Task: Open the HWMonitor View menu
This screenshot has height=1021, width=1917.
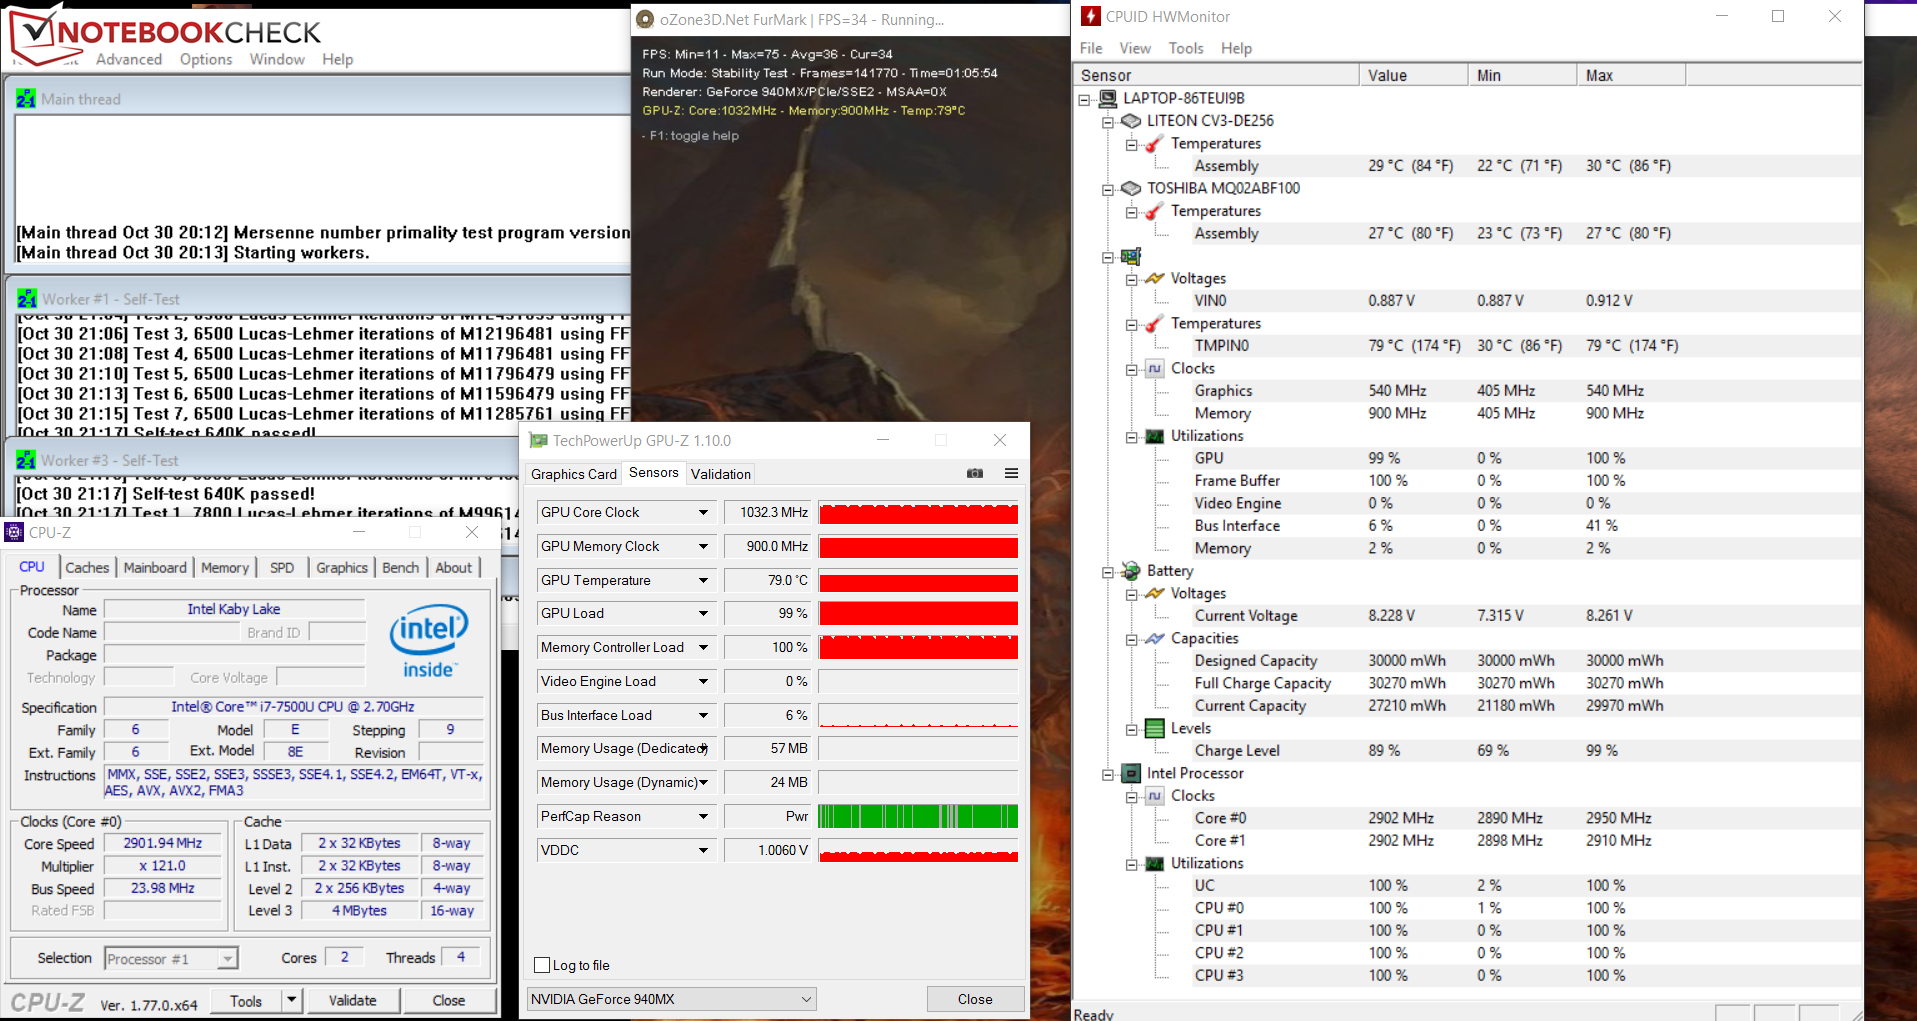Action: click(1135, 48)
